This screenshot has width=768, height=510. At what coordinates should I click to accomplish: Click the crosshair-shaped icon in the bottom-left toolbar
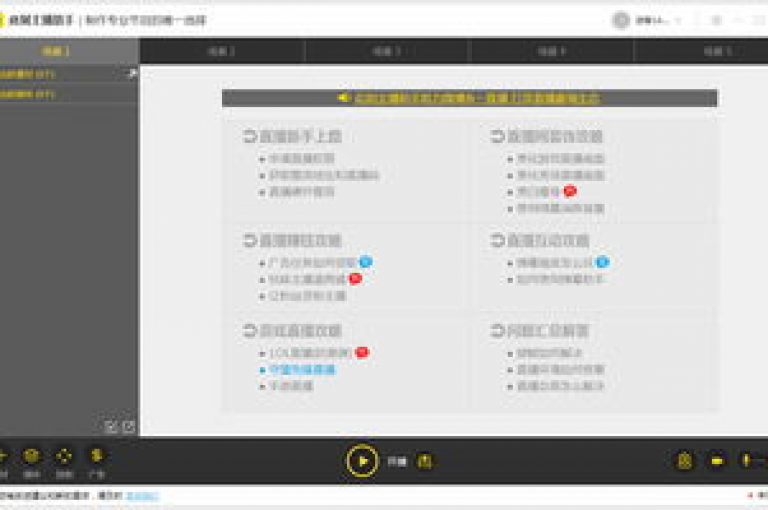click(64, 456)
